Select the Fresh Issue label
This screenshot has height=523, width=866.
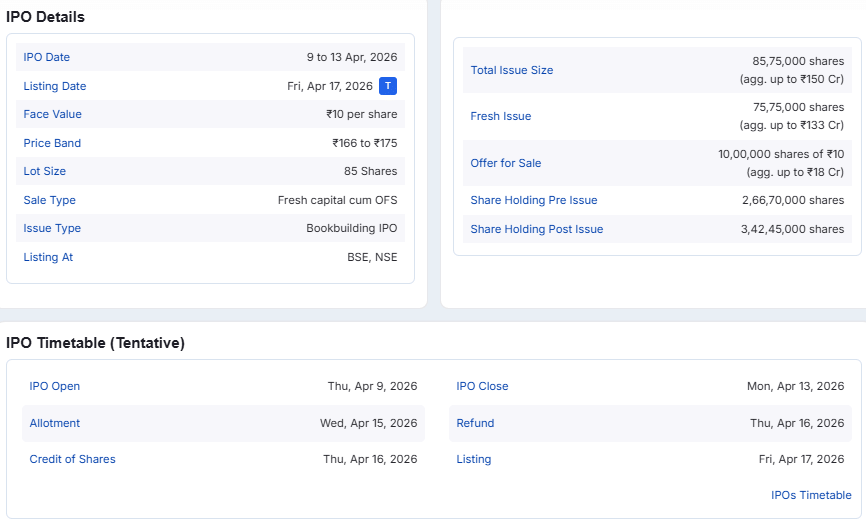[501, 116]
